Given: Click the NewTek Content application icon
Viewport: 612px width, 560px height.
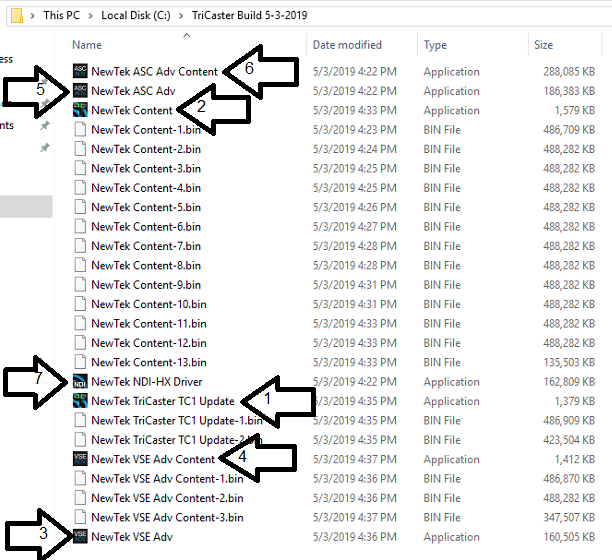Looking at the screenshot, I should (80, 110).
